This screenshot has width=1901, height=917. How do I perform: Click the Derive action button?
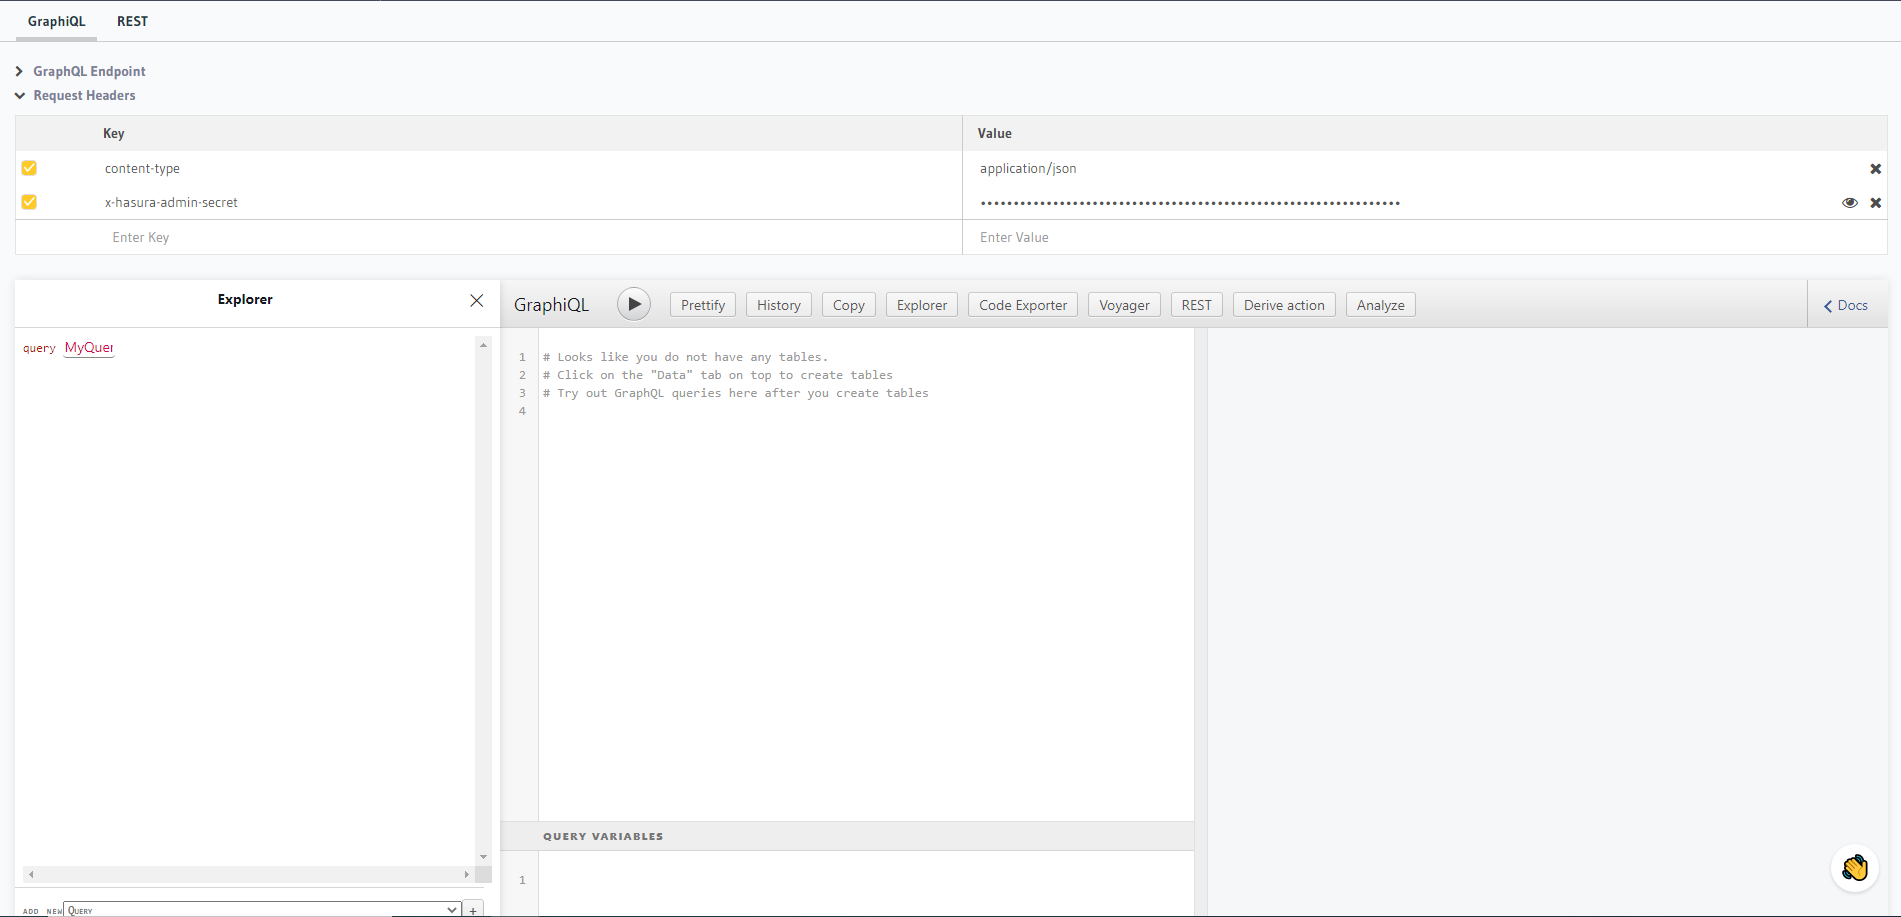coord(1284,305)
